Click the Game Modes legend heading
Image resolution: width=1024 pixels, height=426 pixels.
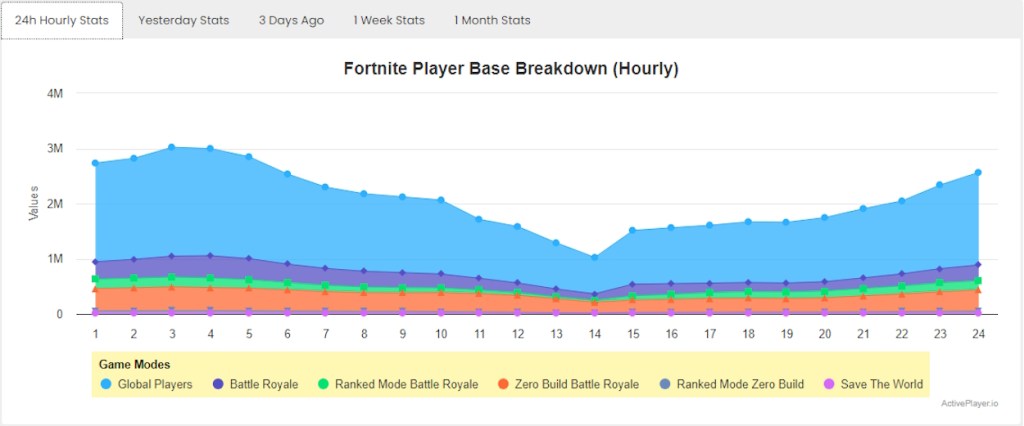click(135, 364)
